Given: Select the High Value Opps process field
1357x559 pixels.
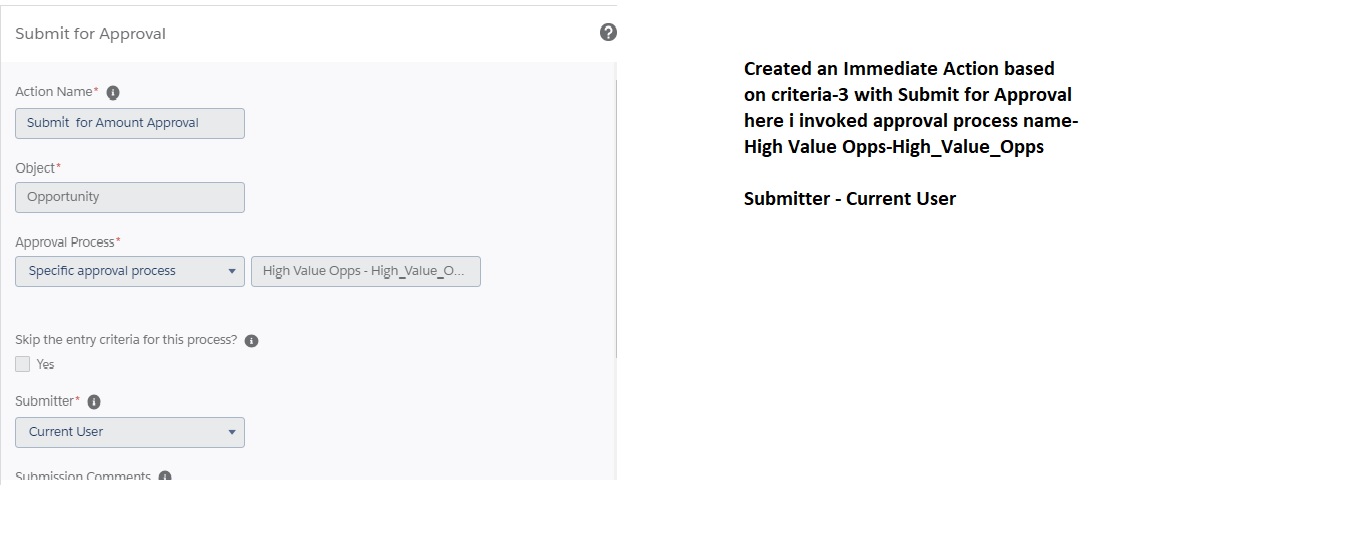Looking at the screenshot, I should pyautogui.click(x=365, y=271).
